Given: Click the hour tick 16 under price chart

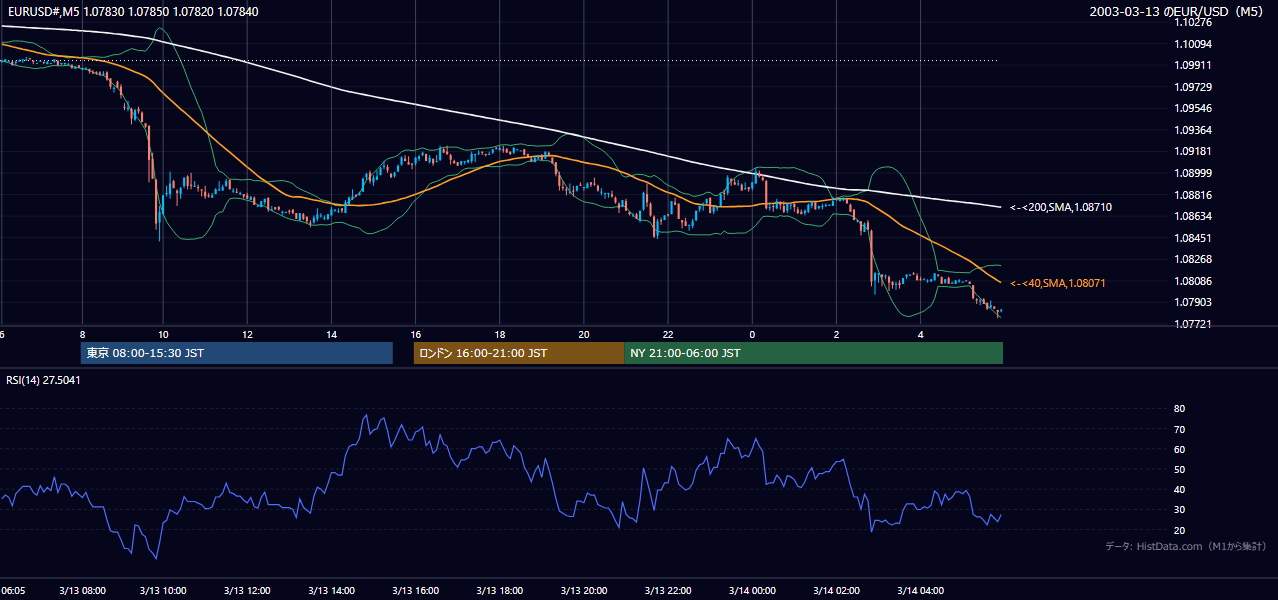Looking at the screenshot, I should point(415,335).
